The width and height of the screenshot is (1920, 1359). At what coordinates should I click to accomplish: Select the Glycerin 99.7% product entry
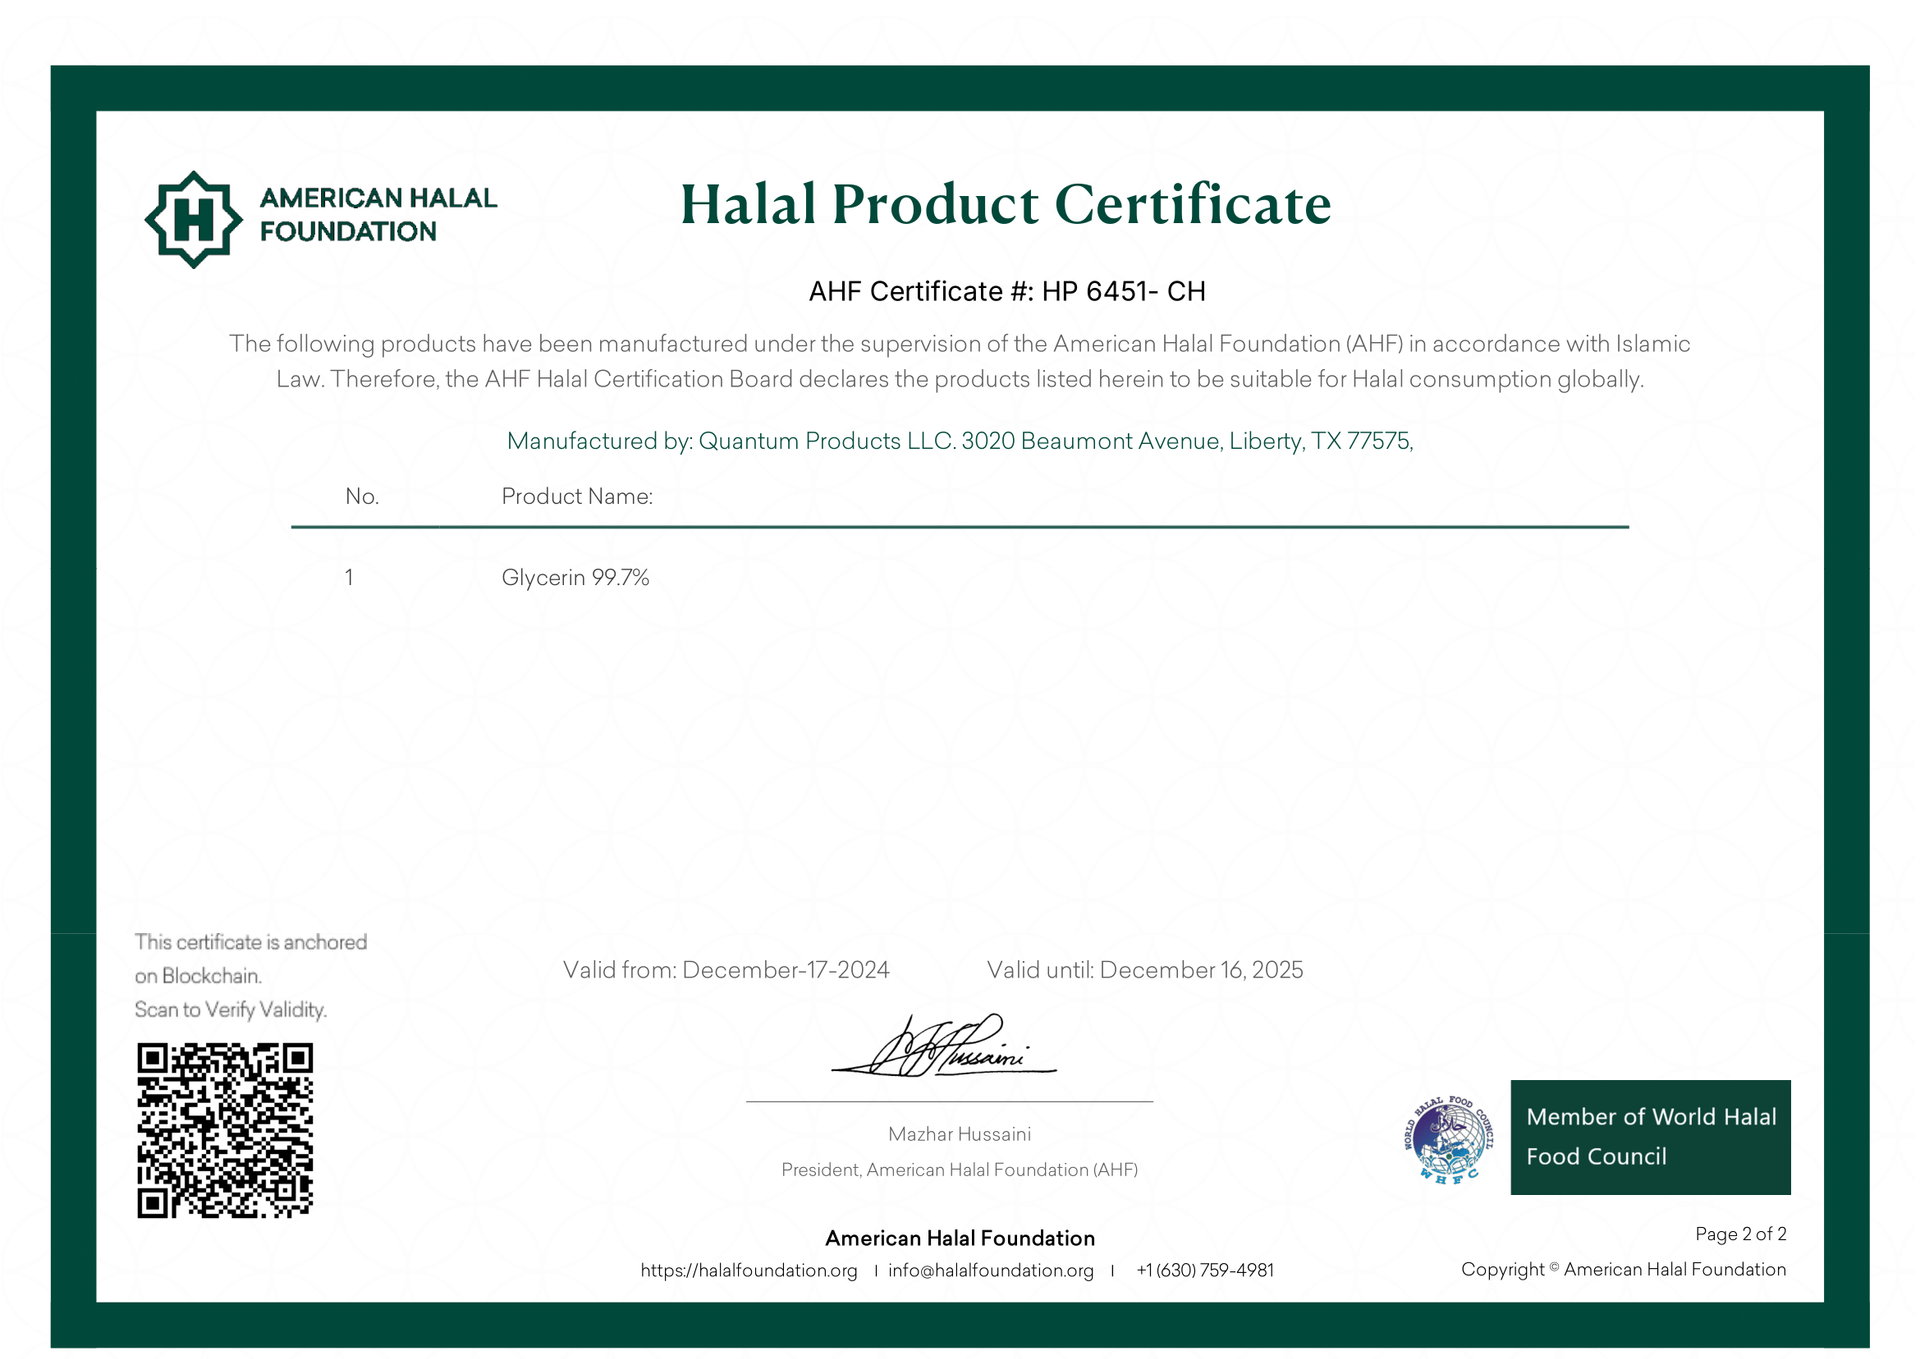click(575, 577)
